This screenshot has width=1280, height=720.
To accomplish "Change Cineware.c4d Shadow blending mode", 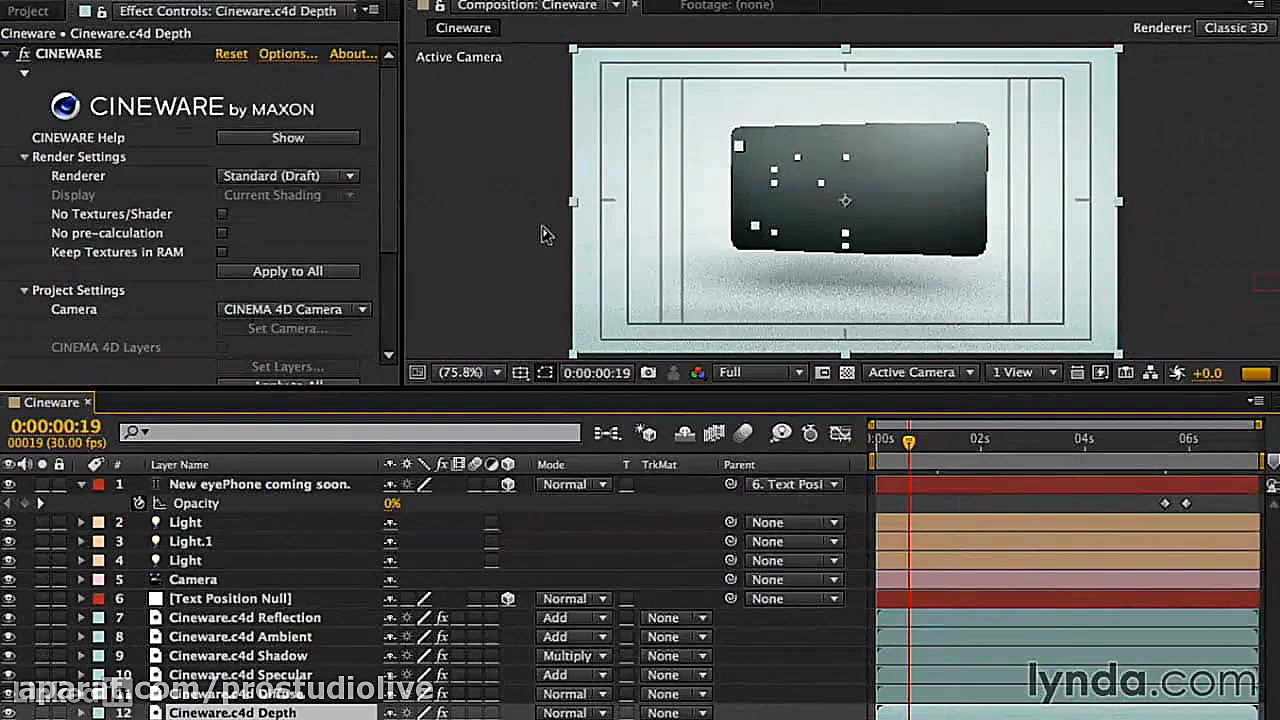I will (573, 655).
